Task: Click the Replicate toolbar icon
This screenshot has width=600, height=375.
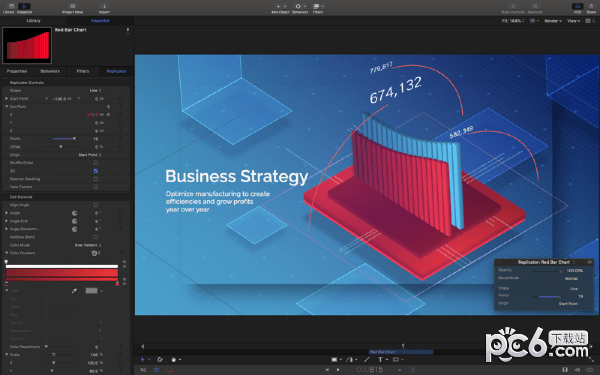Action: click(x=535, y=6)
